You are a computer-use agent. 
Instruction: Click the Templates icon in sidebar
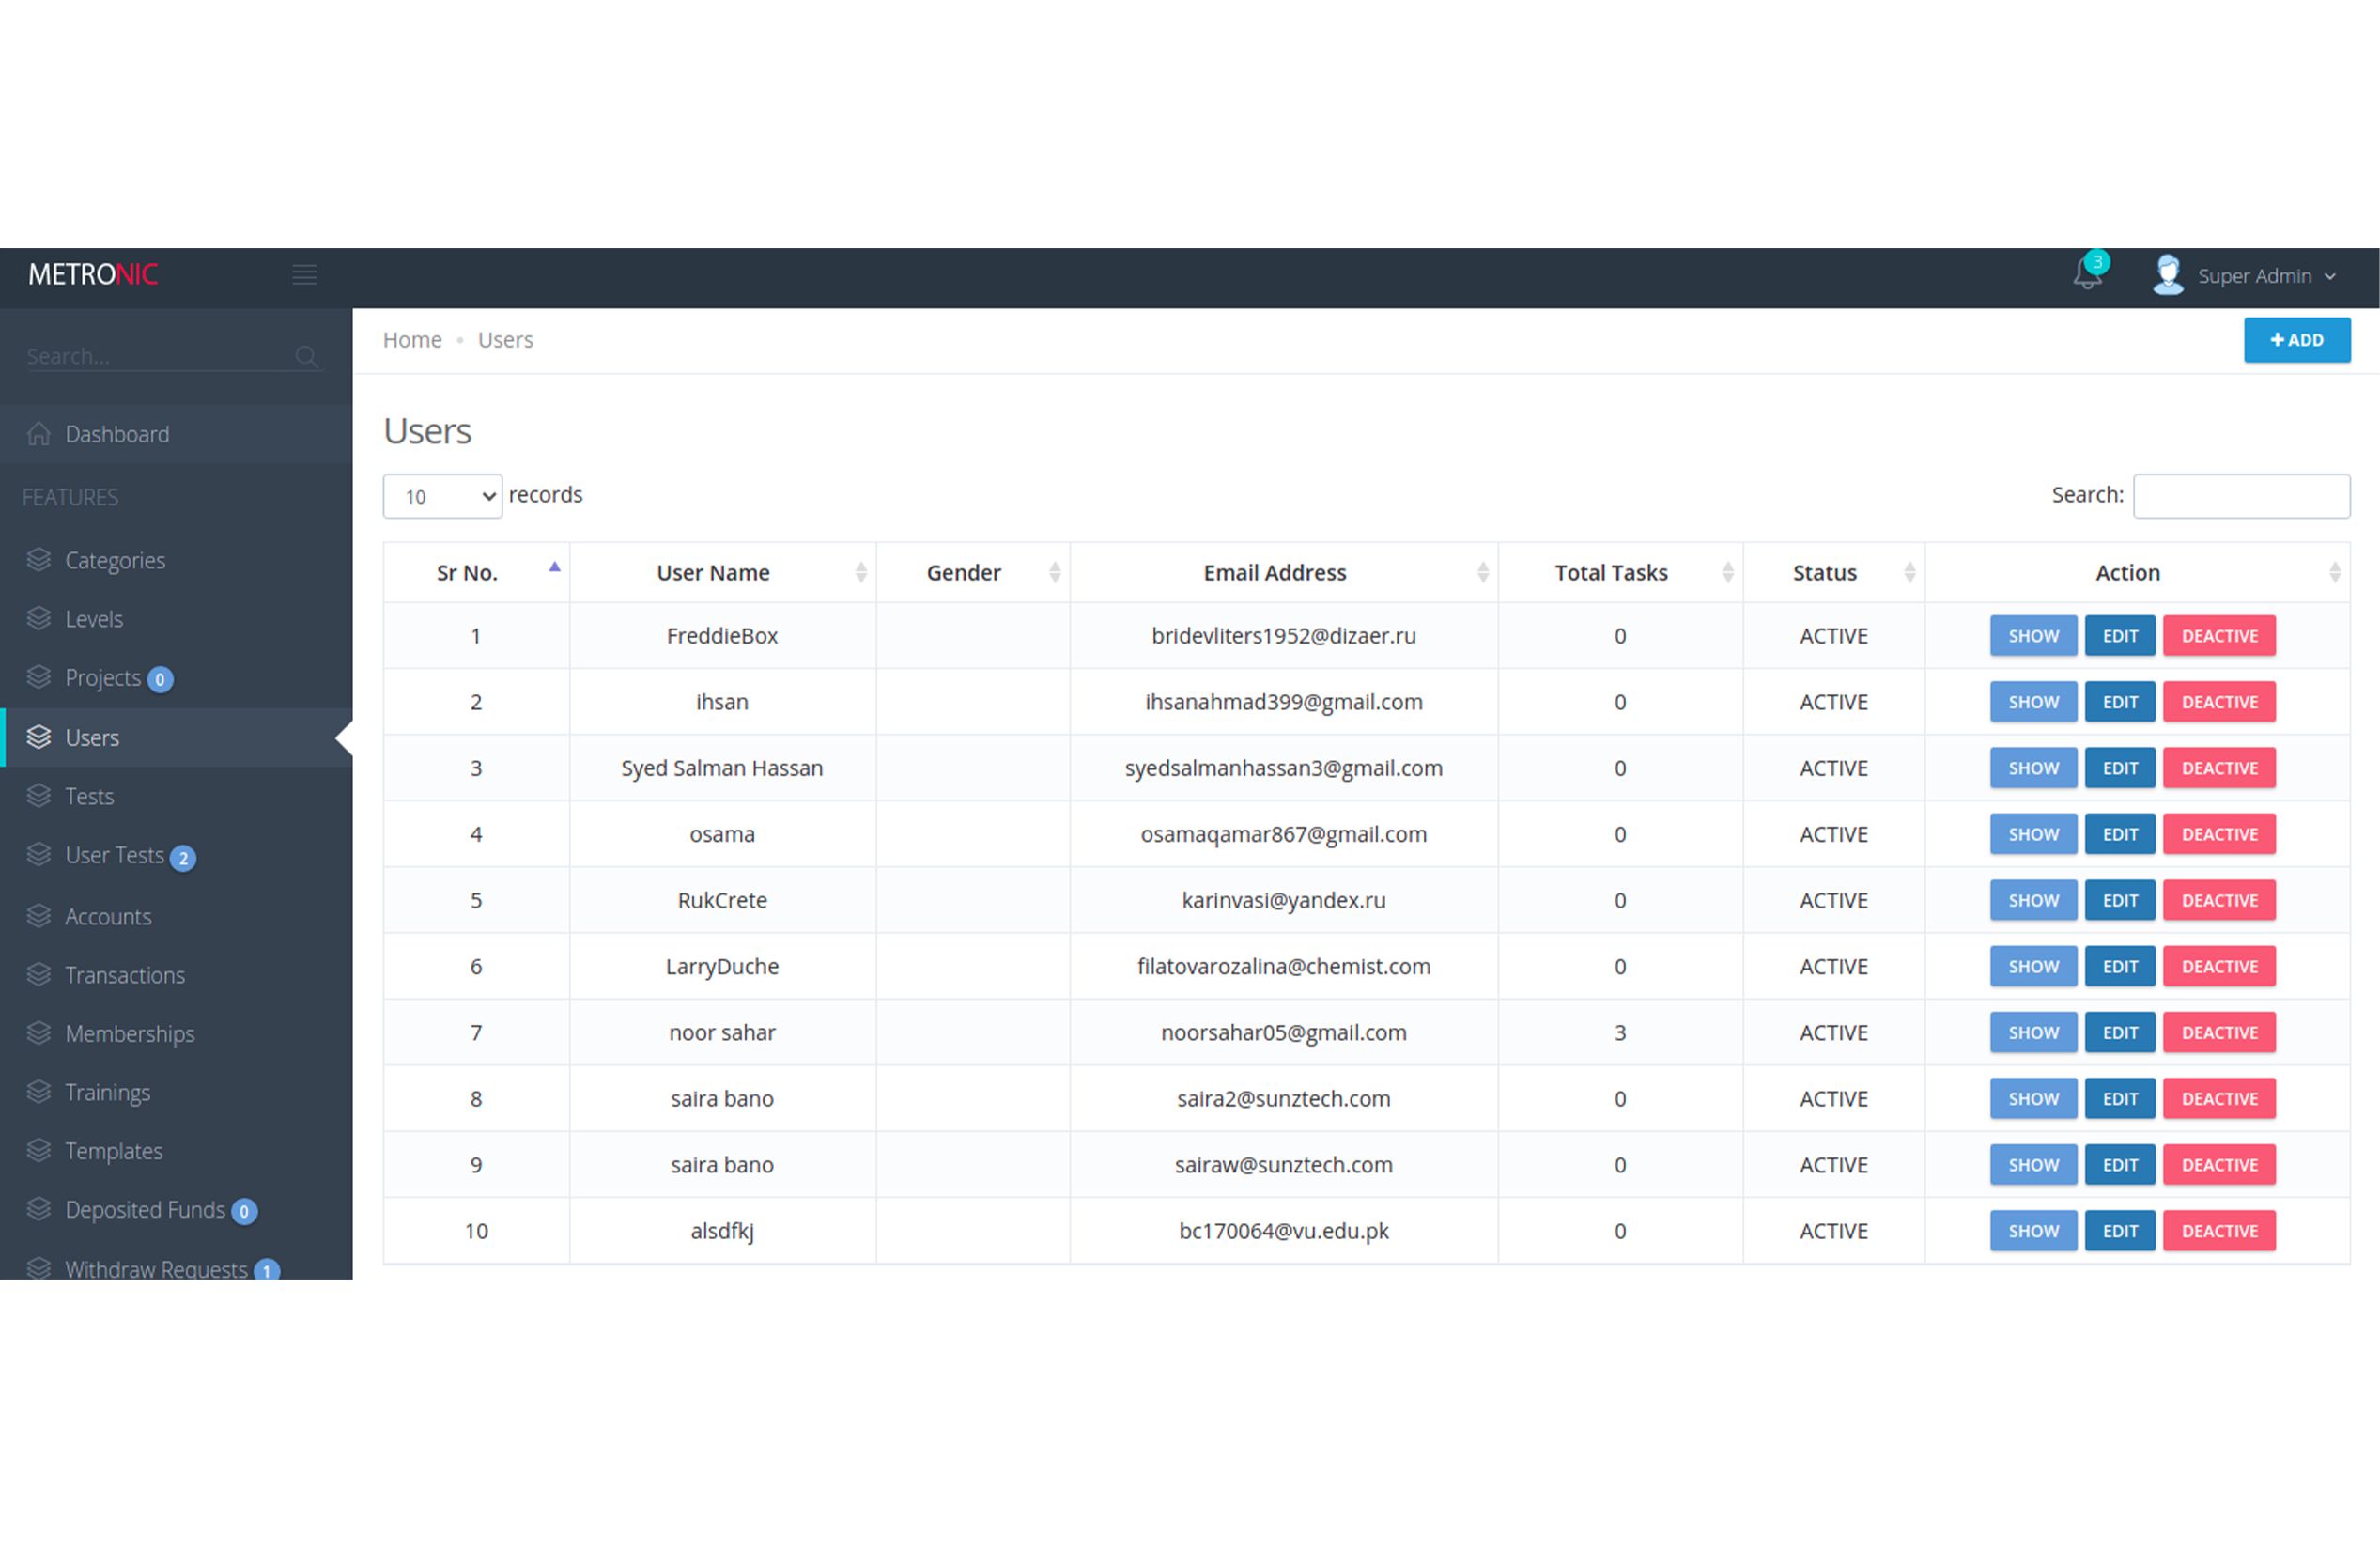pos(39,1151)
